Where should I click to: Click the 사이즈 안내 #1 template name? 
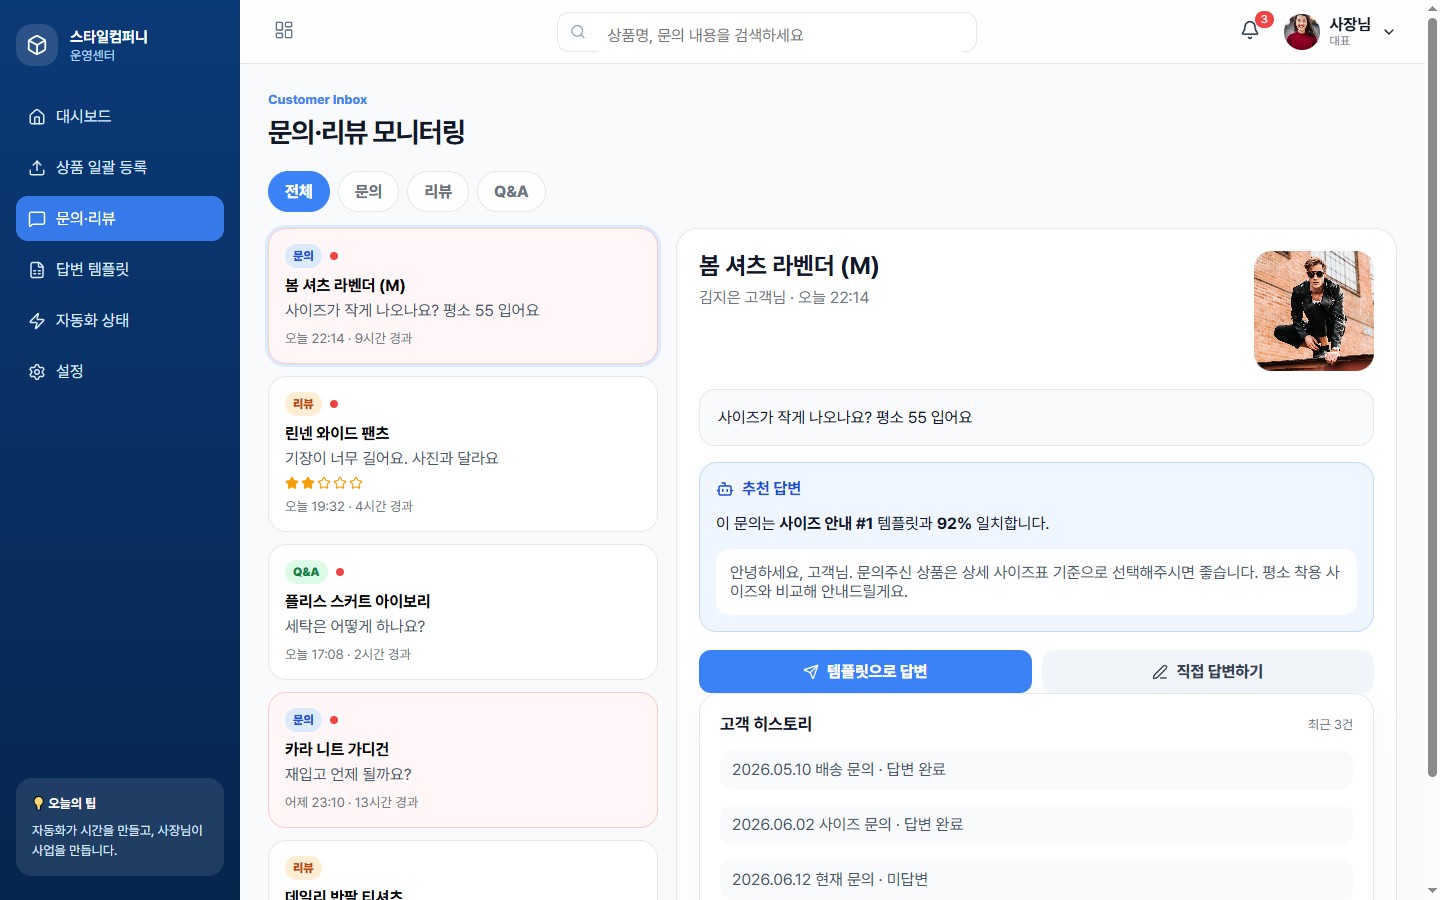(826, 524)
